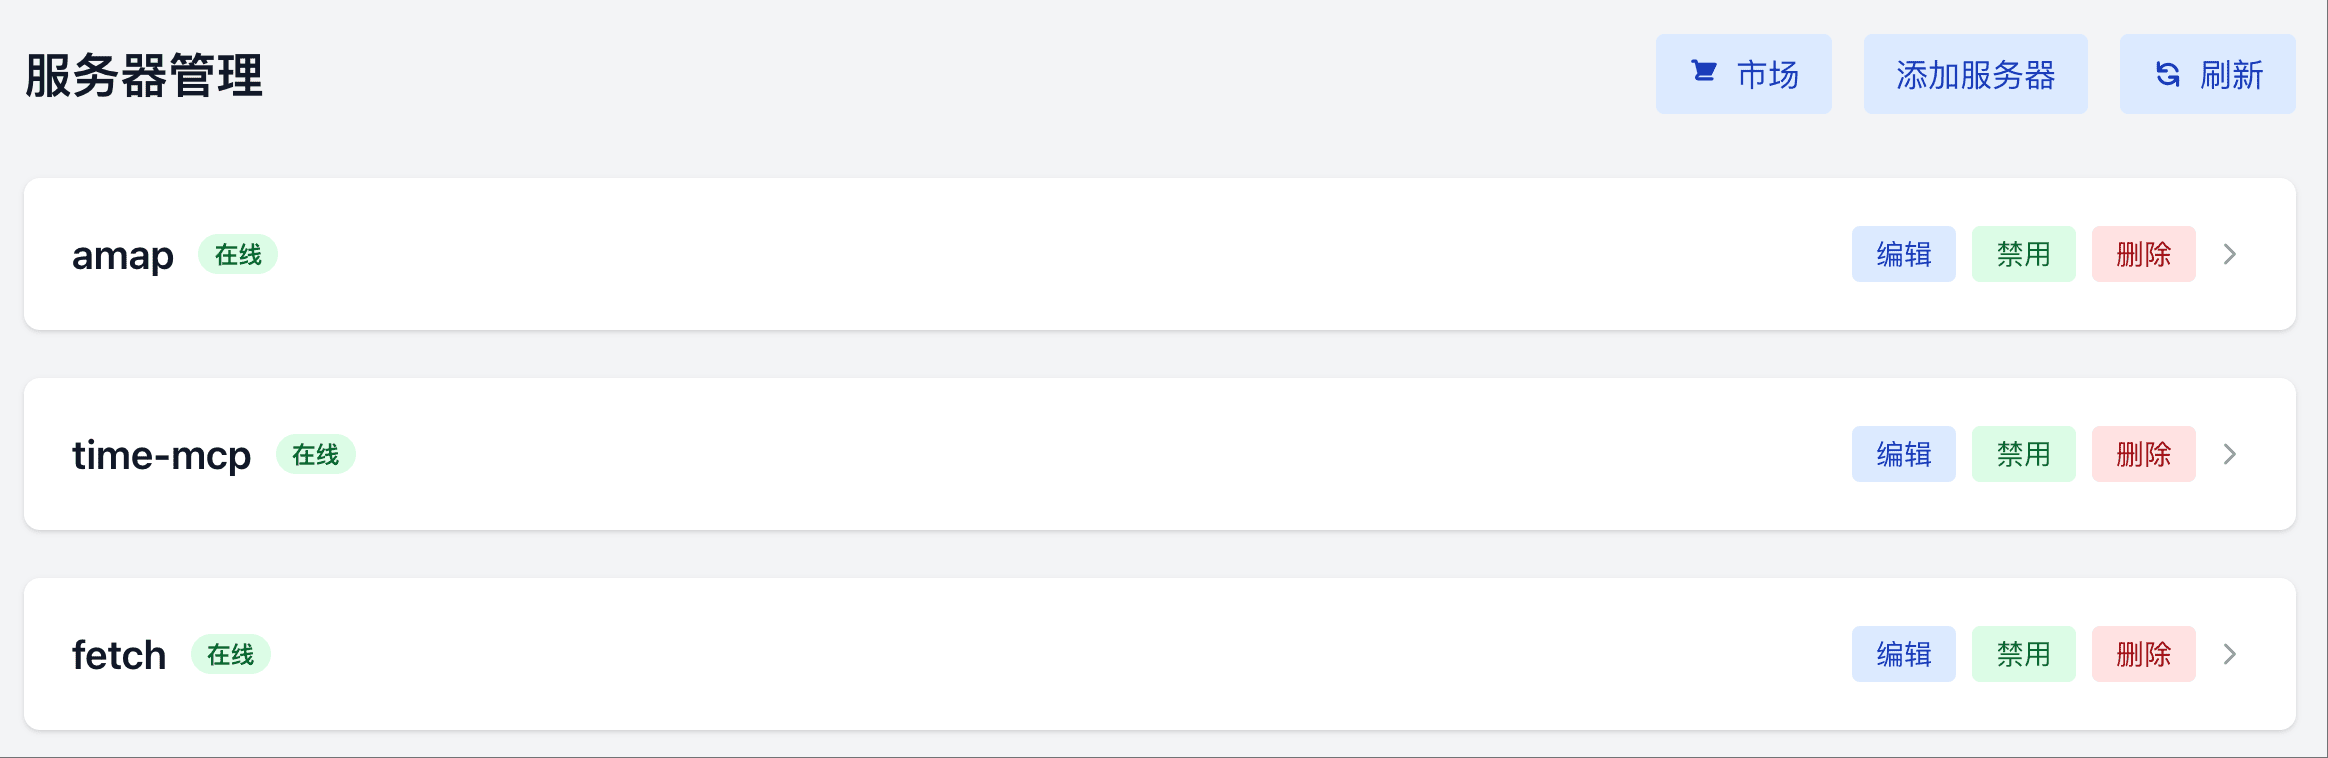Edit the amap server
This screenshot has width=2328, height=758.
click(1903, 254)
